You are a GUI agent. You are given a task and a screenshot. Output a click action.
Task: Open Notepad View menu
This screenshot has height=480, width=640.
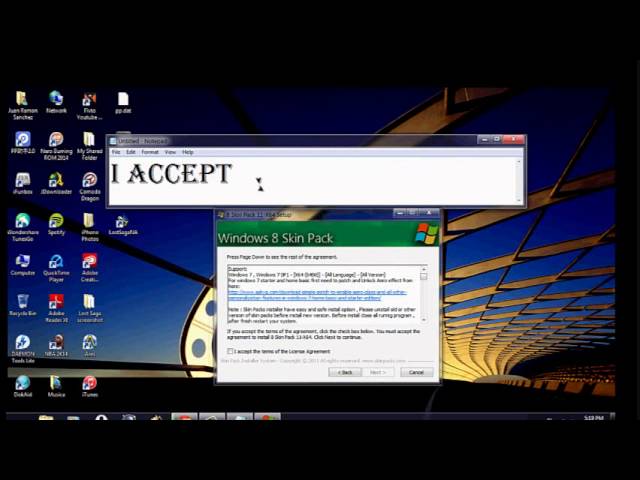170,152
